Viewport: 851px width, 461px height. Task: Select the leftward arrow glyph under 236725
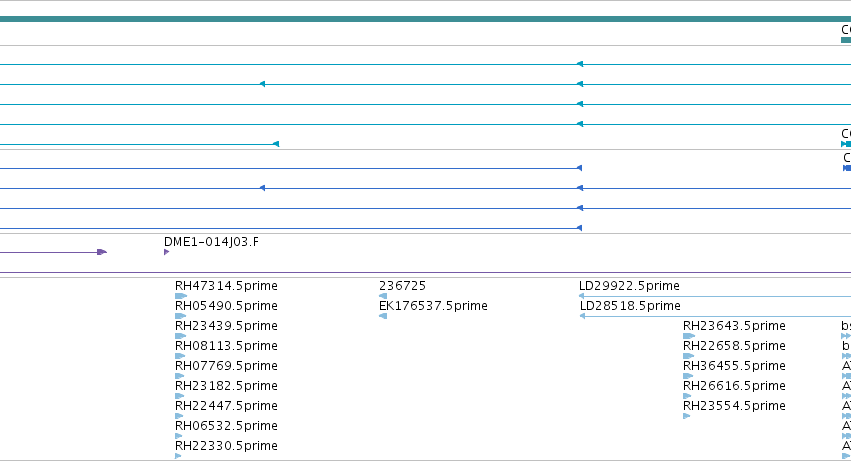[x=383, y=296]
